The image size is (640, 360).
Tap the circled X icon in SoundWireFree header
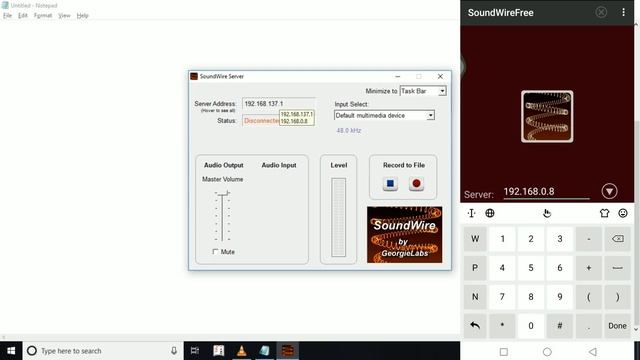pyautogui.click(x=601, y=12)
